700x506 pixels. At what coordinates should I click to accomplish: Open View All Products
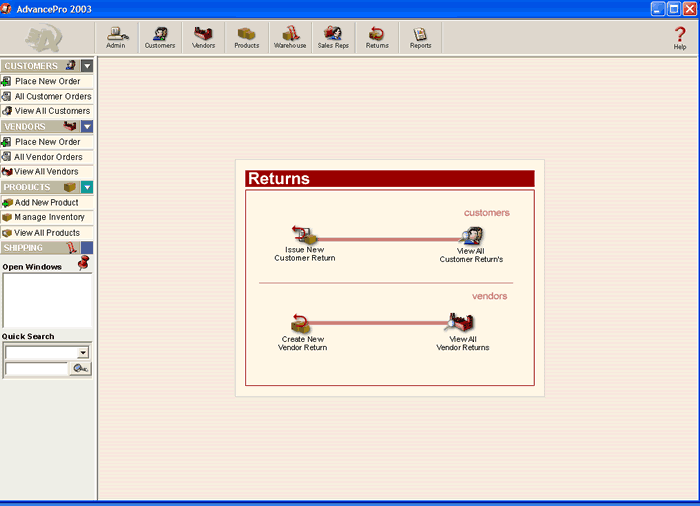(47, 233)
